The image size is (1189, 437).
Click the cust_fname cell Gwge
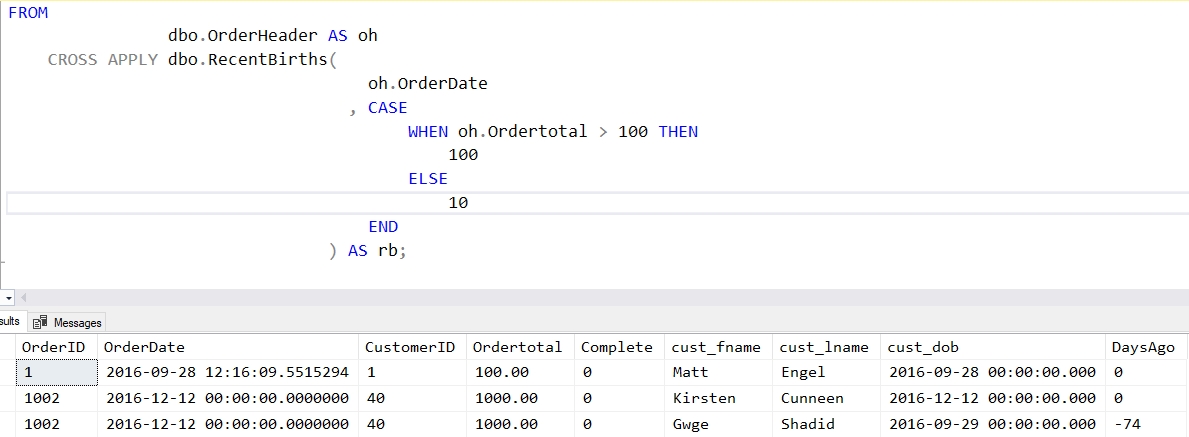point(718,424)
